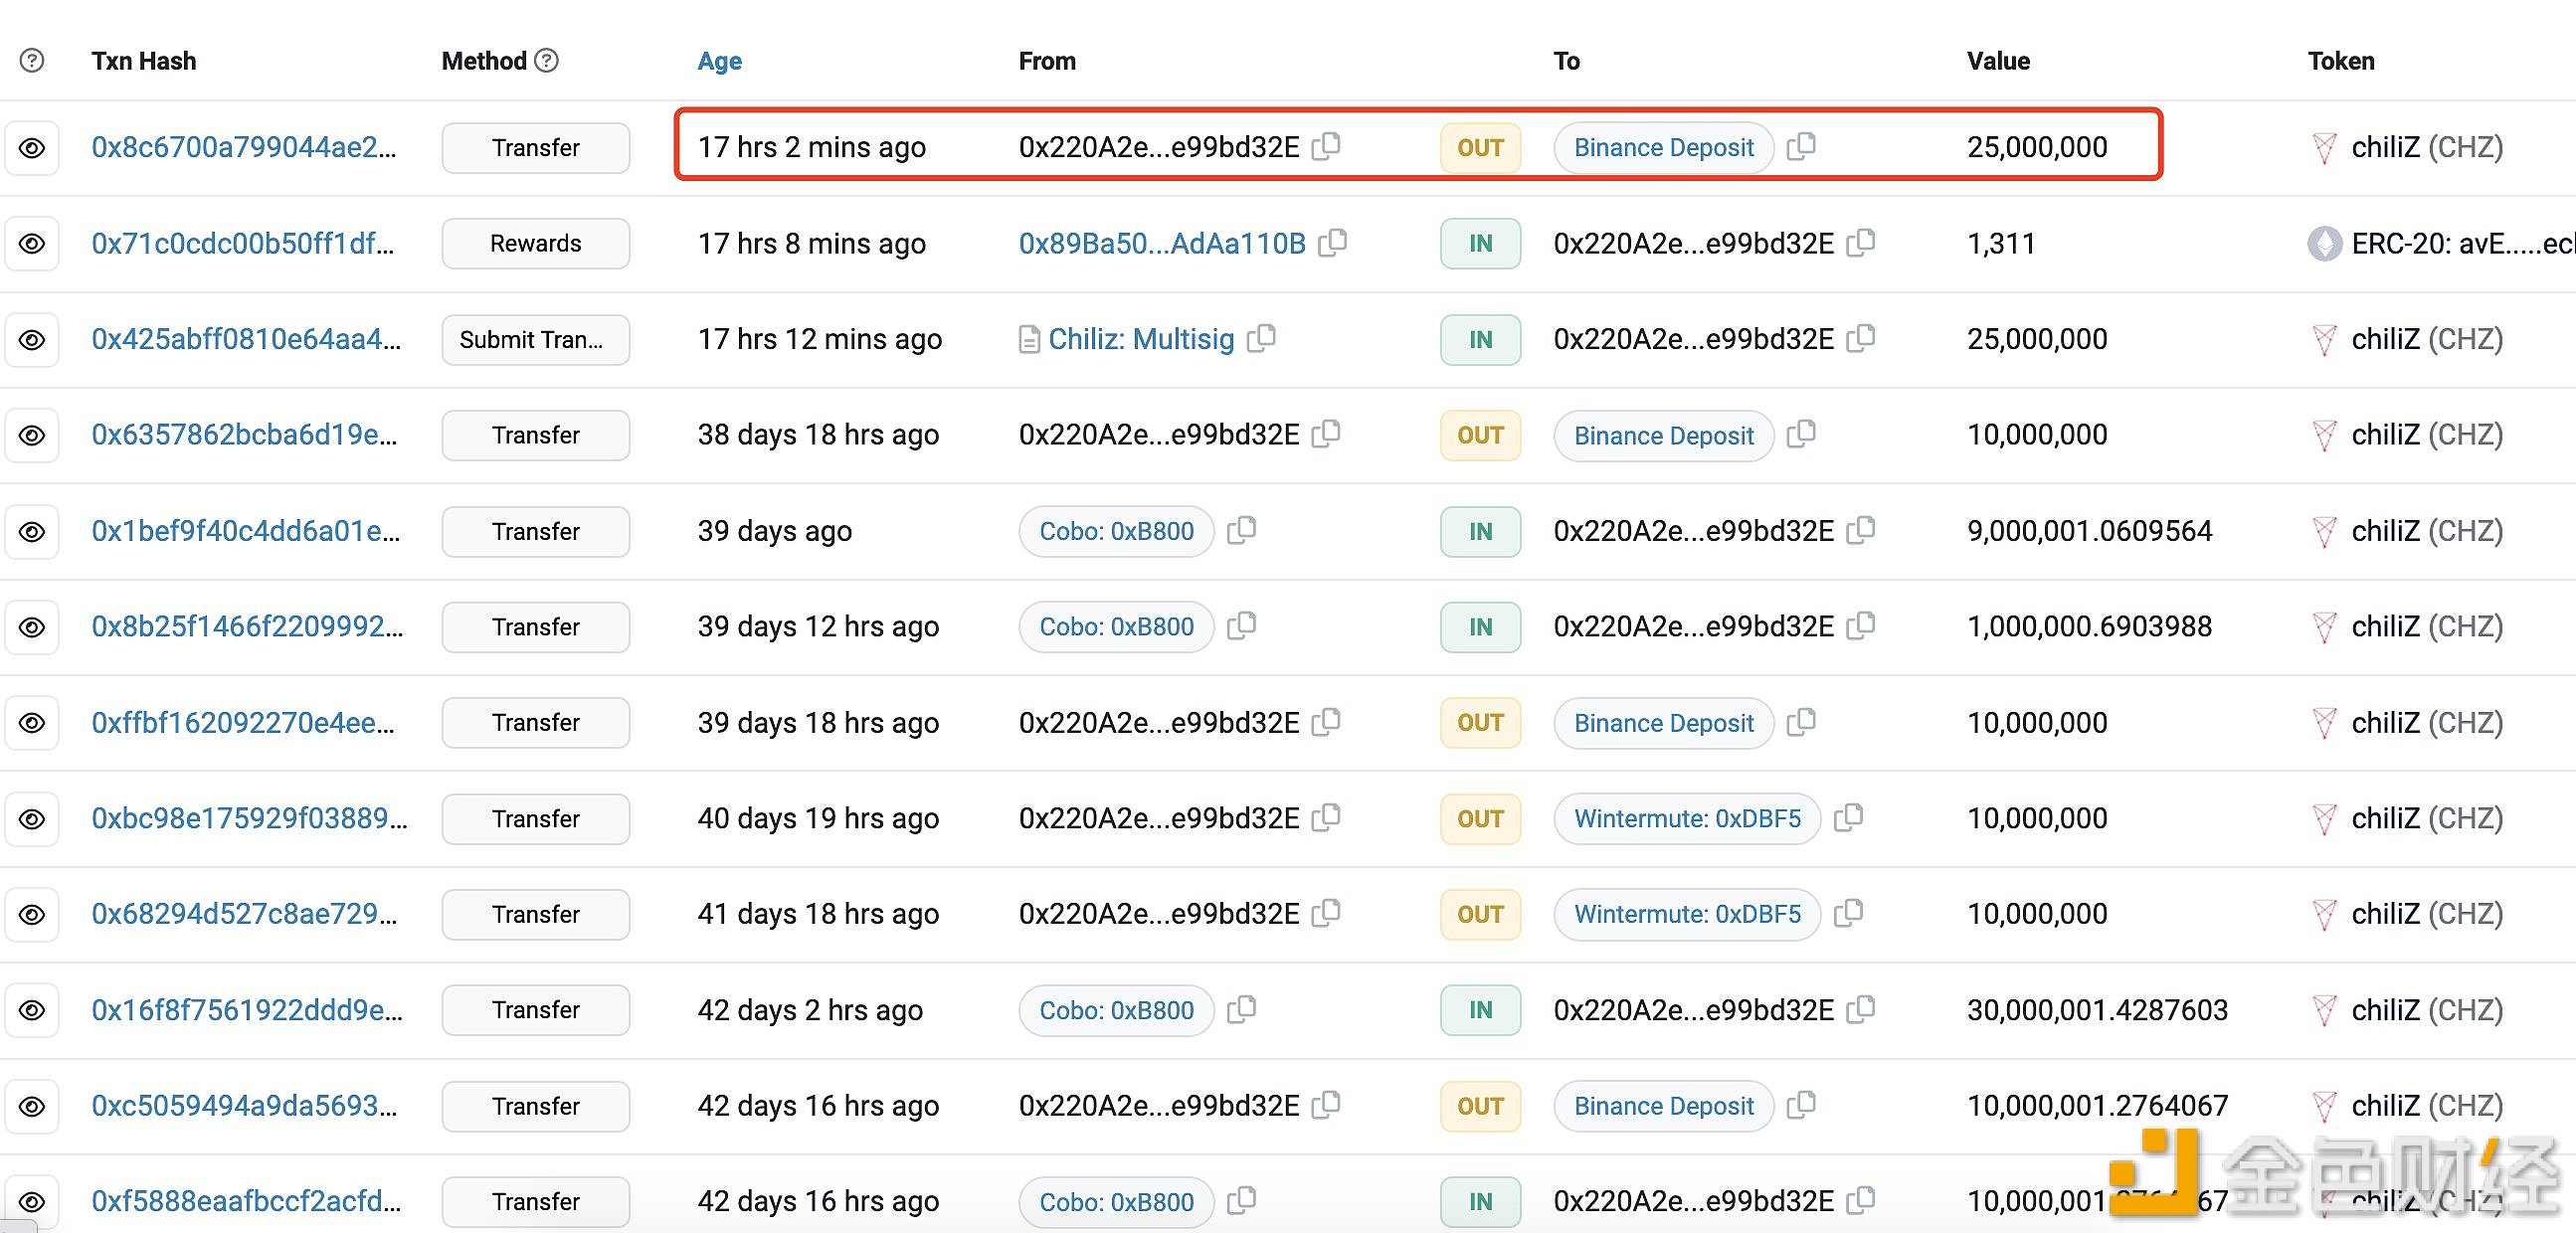Copy the Wintermute address in the 40 days 19 hrs ago row
This screenshot has height=1233, width=2576.
click(1849, 817)
